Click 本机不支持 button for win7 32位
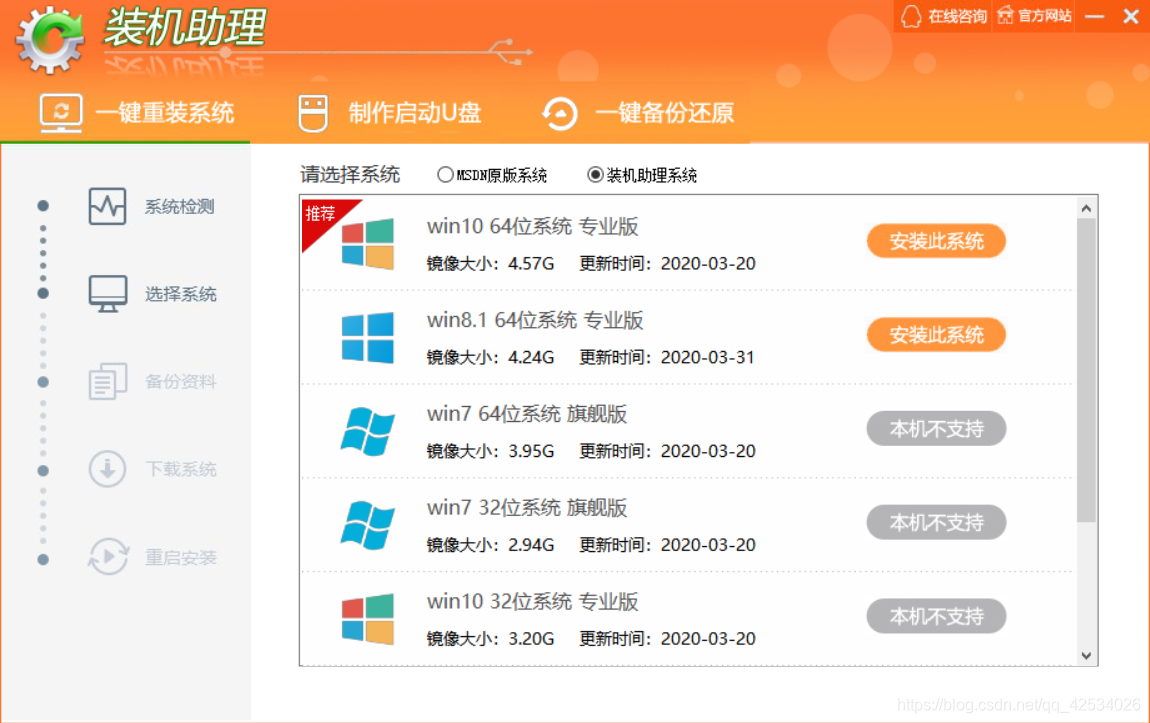 click(936, 523)
